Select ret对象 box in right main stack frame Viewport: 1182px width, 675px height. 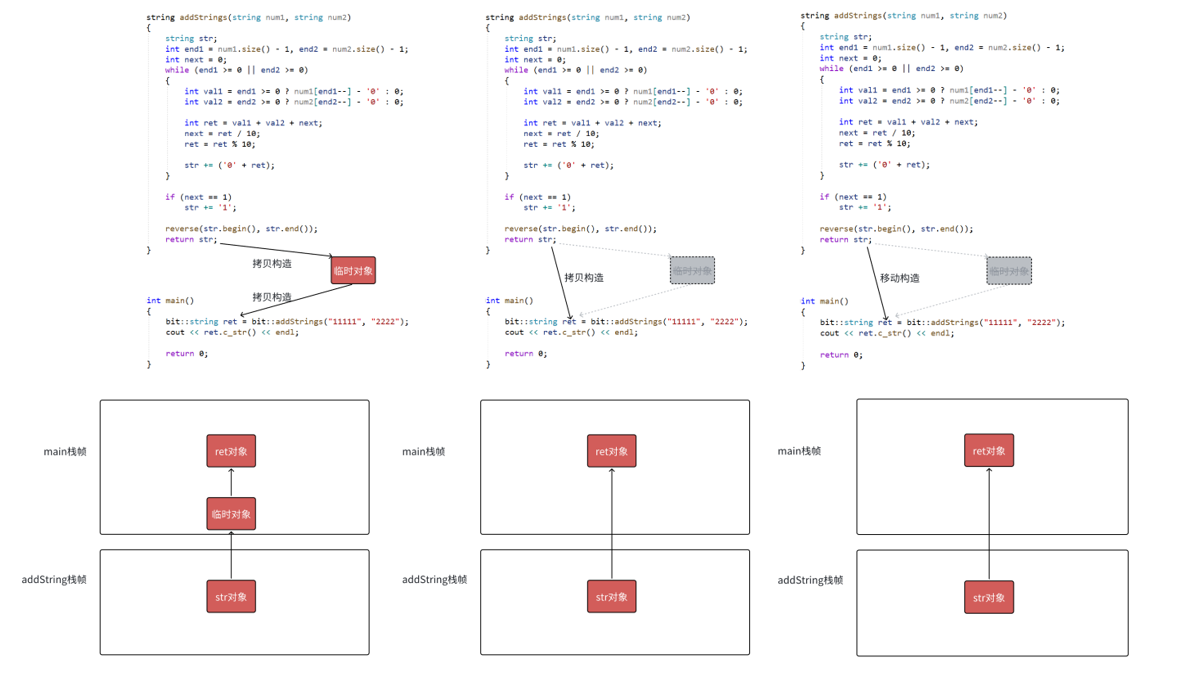(988, 450)
